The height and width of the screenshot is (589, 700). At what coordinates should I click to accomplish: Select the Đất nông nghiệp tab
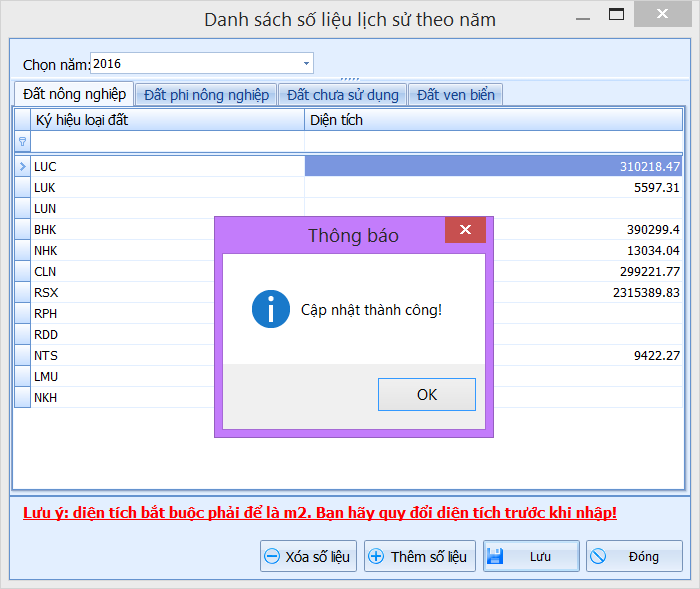click(75, 94)
